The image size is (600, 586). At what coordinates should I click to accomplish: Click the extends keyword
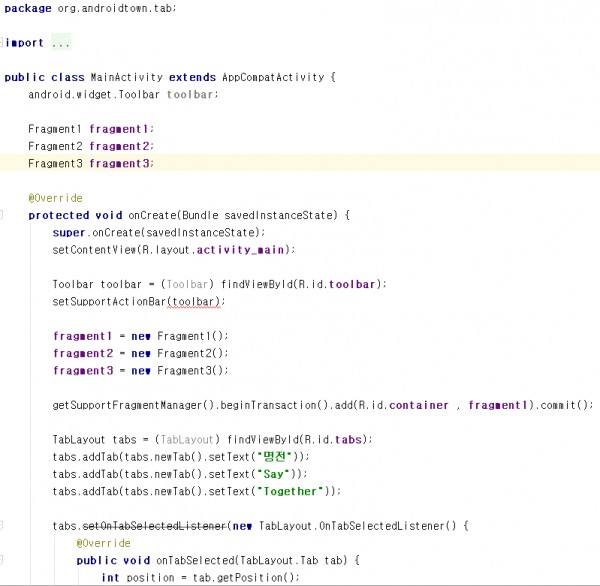(192, 77)
